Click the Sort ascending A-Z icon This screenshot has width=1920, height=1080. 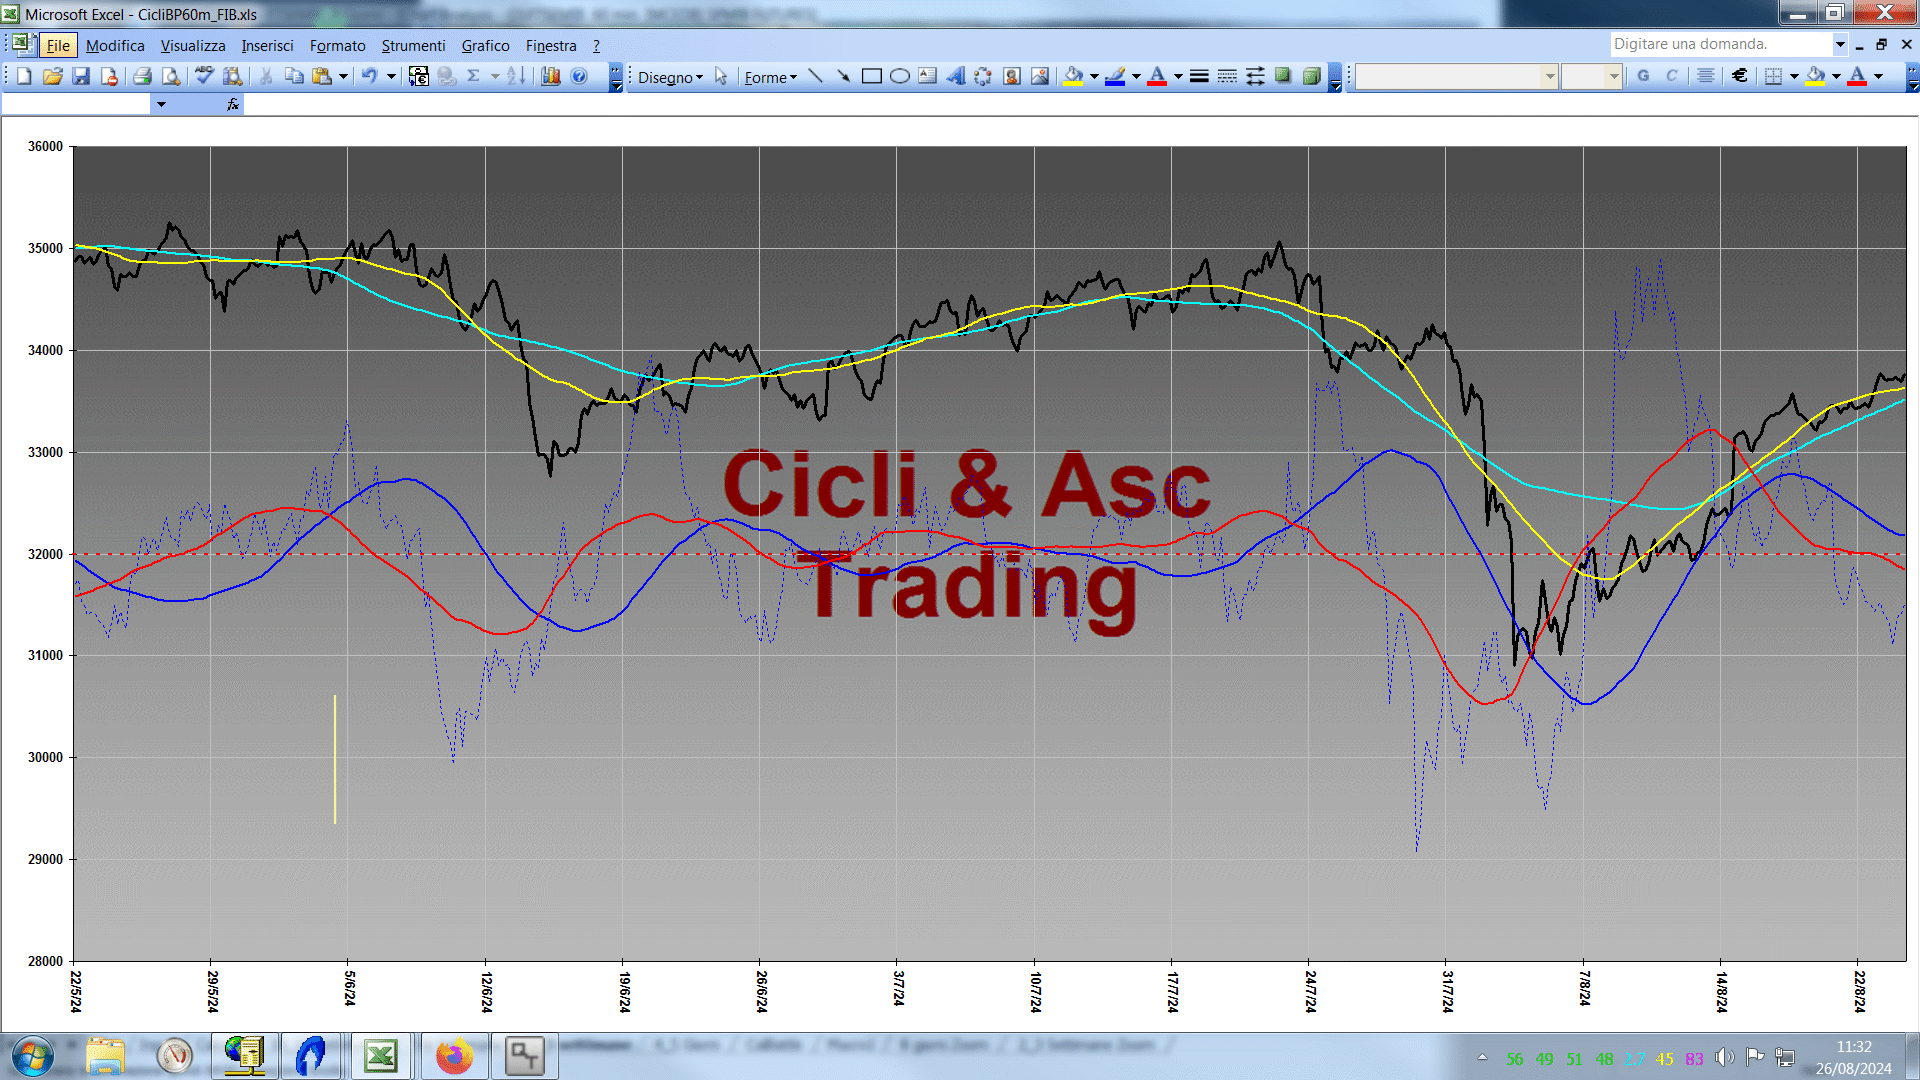point(516,76)
